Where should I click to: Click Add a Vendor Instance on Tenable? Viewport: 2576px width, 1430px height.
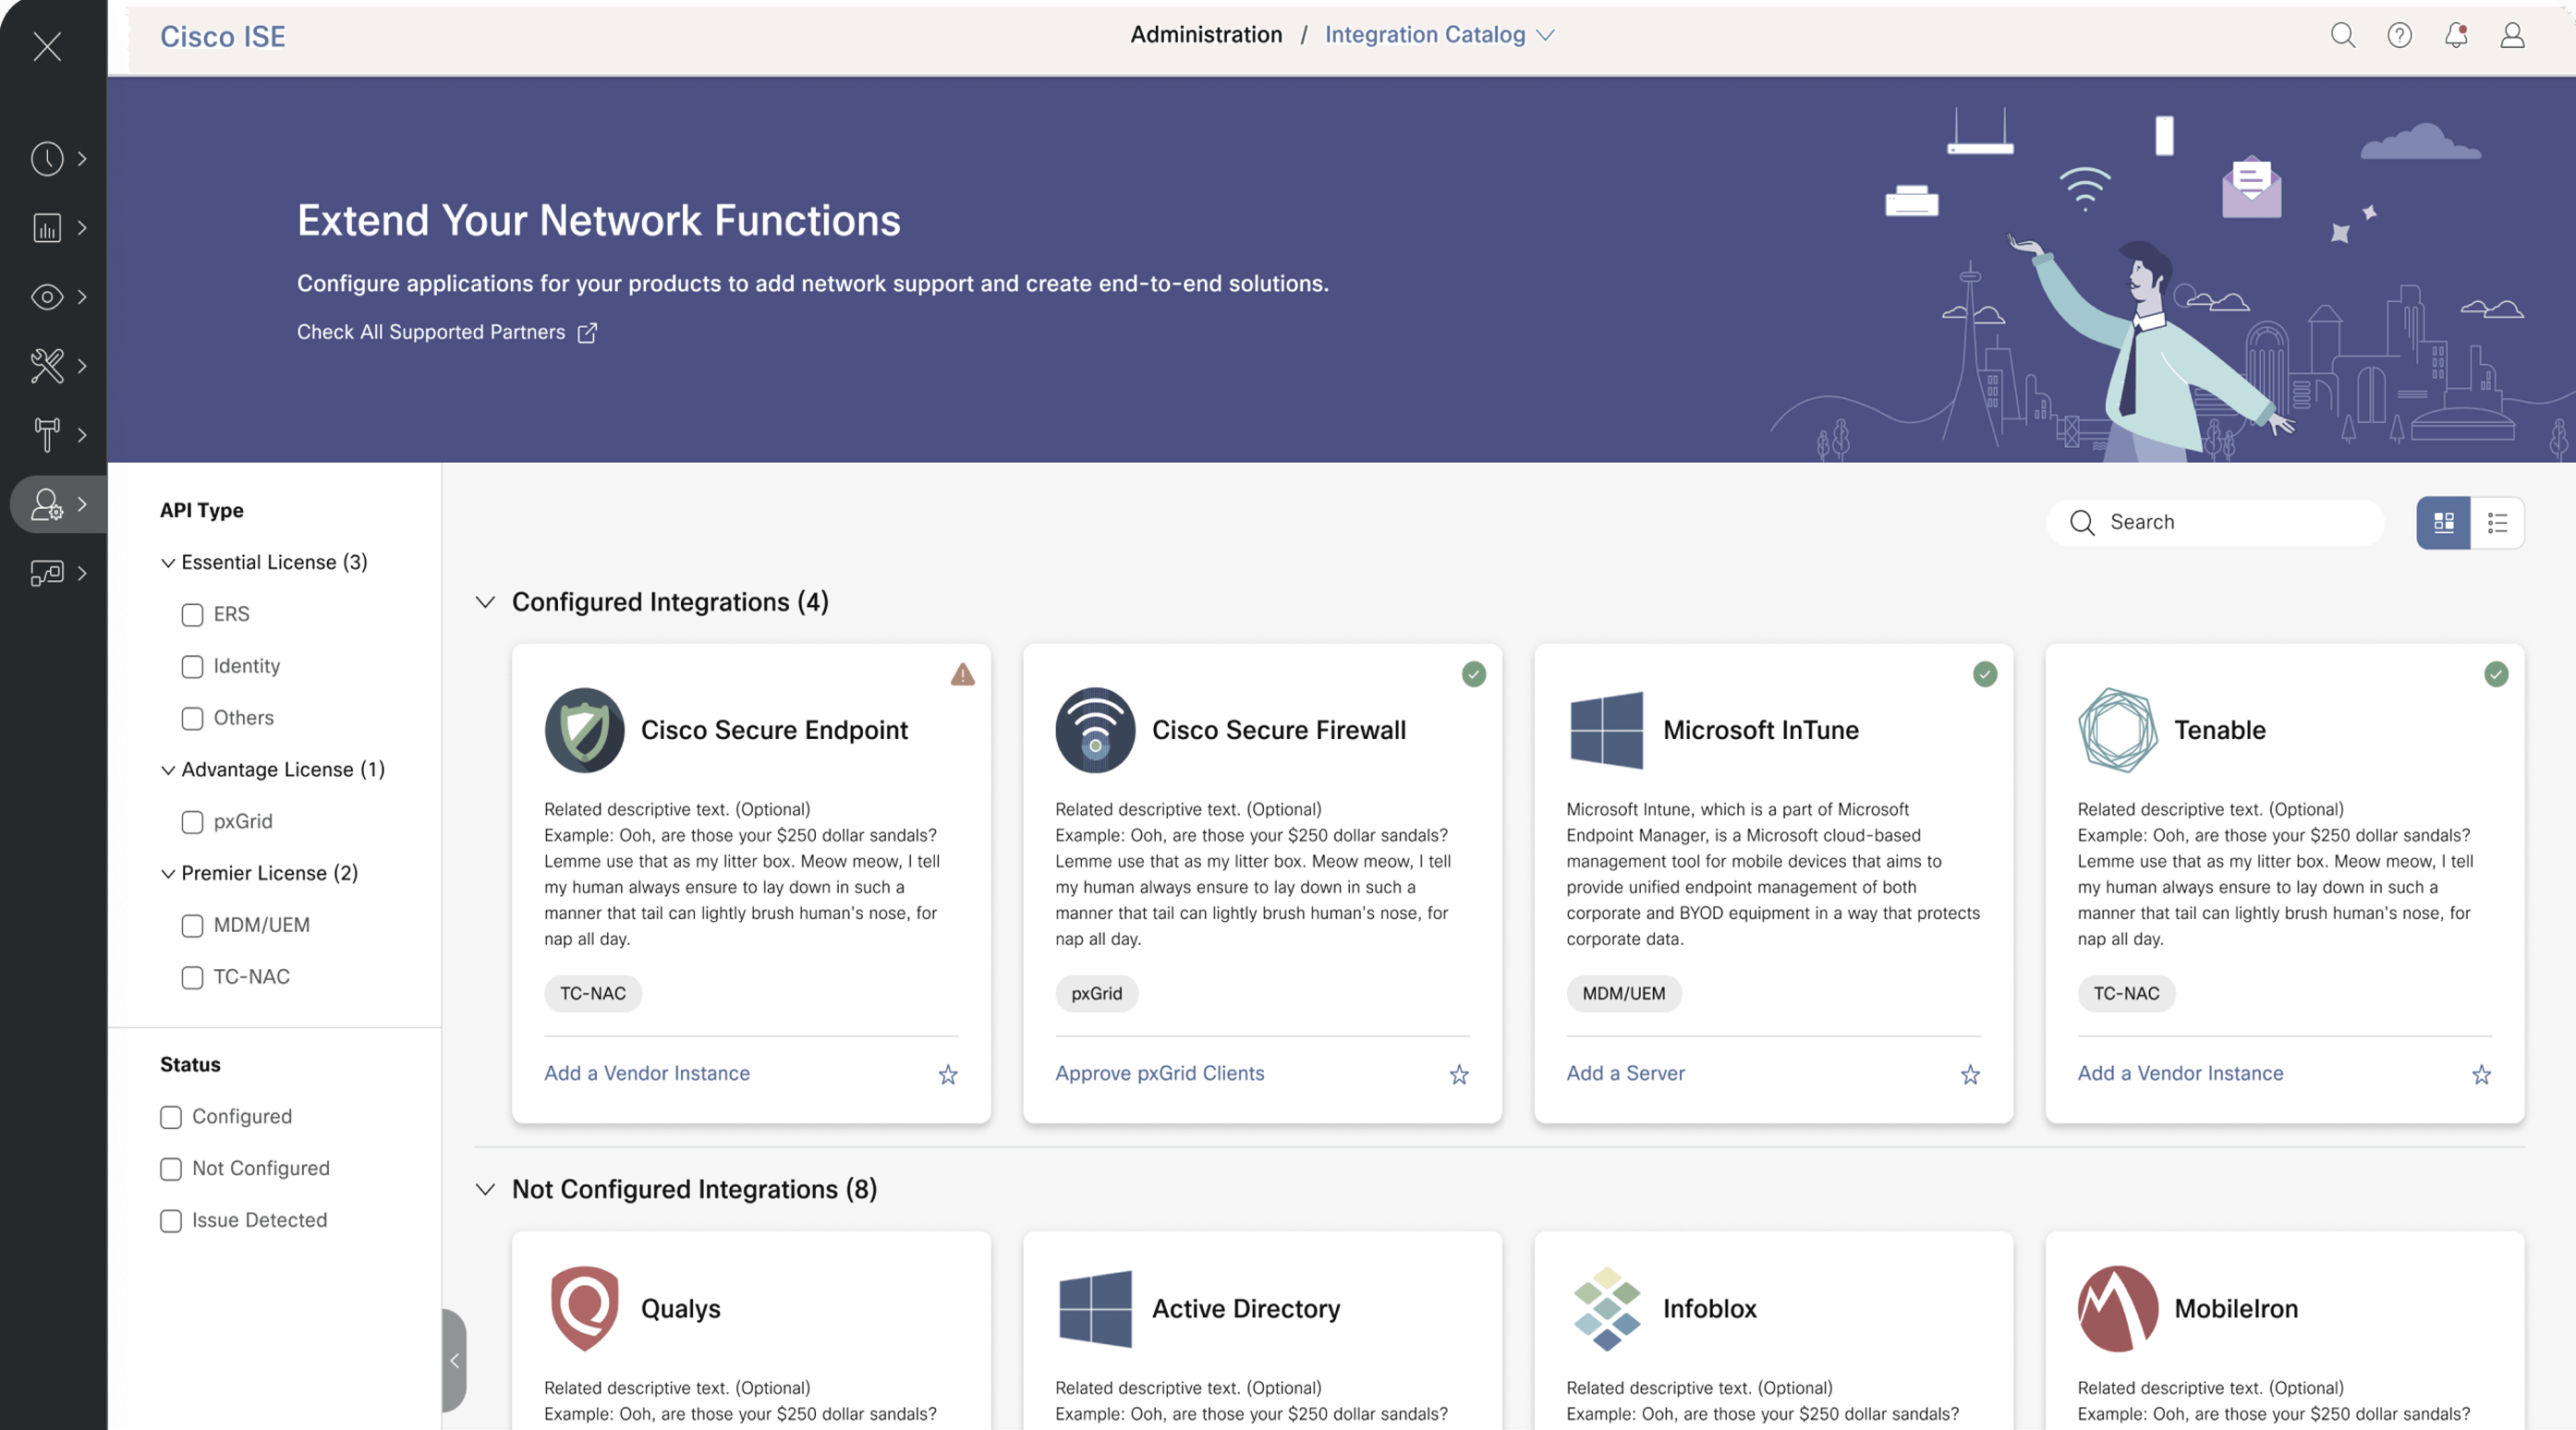click(2180, 1073)
